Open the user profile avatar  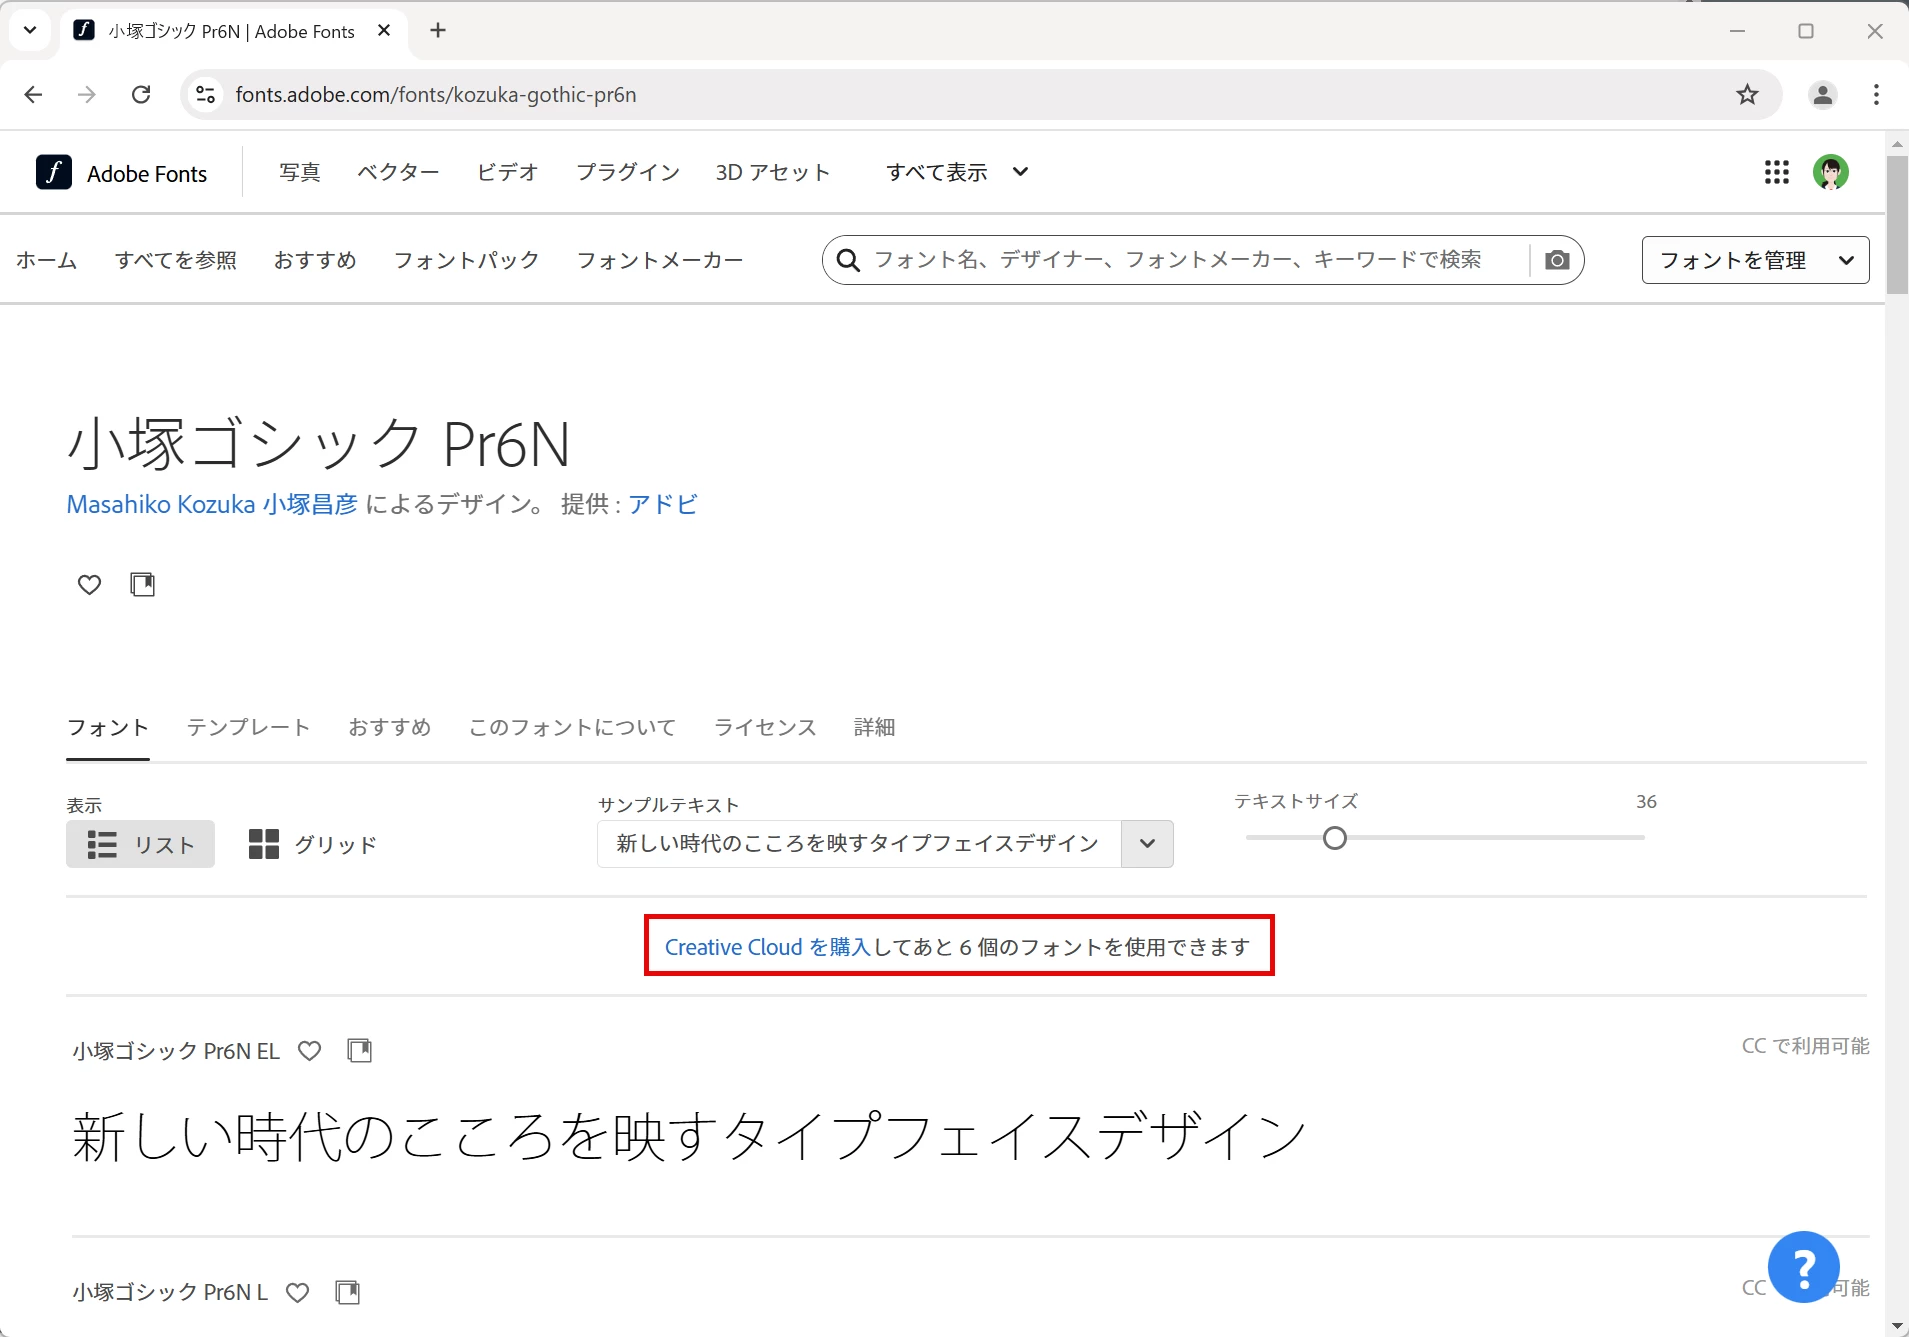[1830, 172]
